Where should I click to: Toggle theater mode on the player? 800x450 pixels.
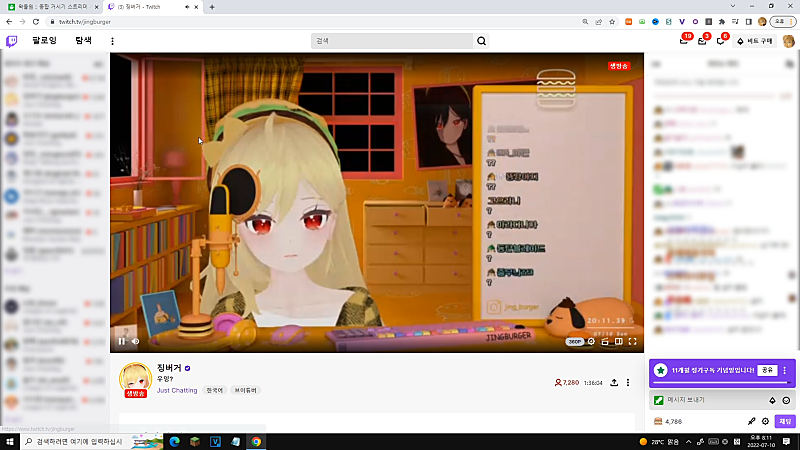pyautogui.click(x=619, y=341)
